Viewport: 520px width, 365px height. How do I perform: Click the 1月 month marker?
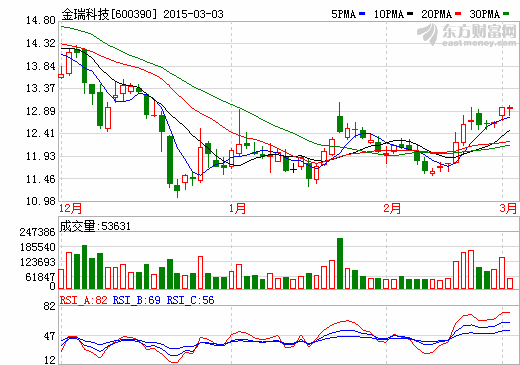pyautogui.click(x=237, y=209)
